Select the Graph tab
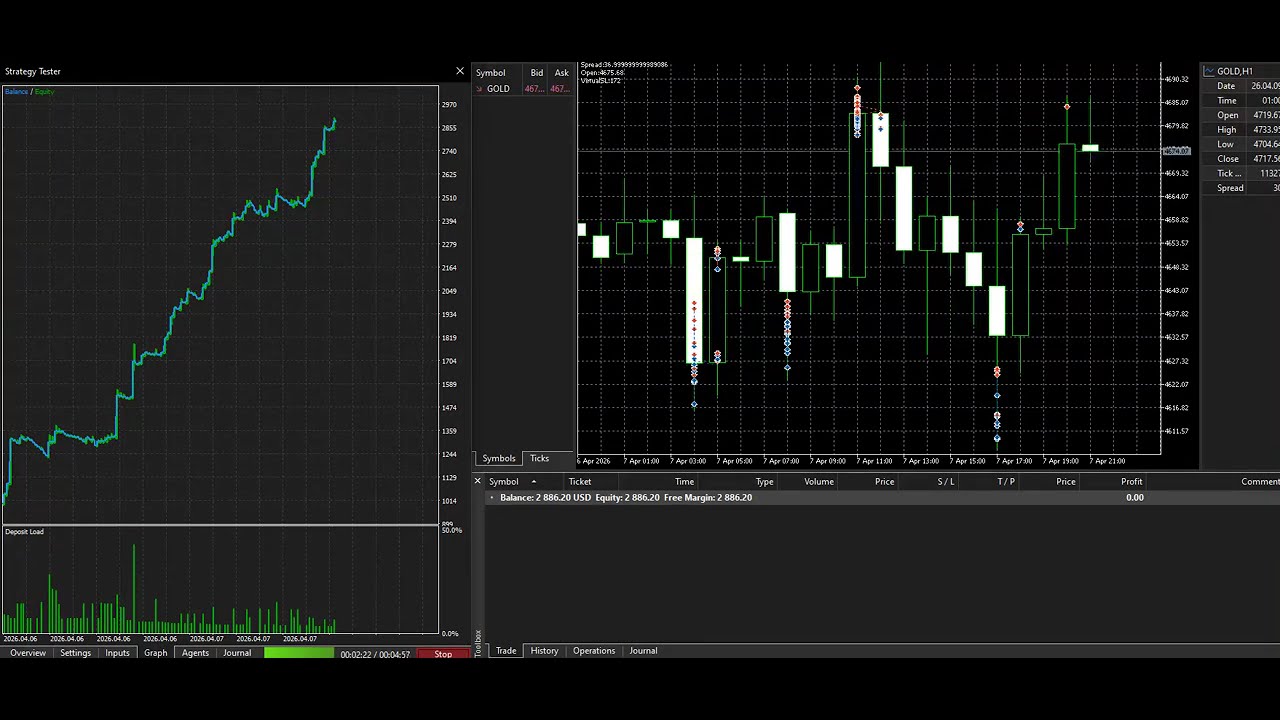This screenshot has height=720, width=1280. point(155,653)
